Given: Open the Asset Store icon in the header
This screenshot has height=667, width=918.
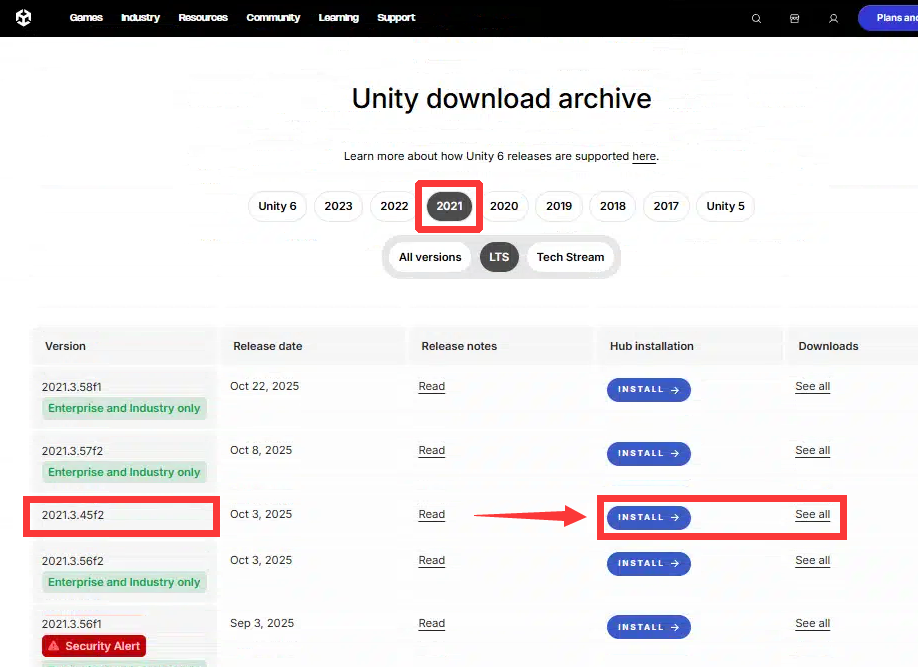Looking at the screenshot, I should (x=794, y=18).
